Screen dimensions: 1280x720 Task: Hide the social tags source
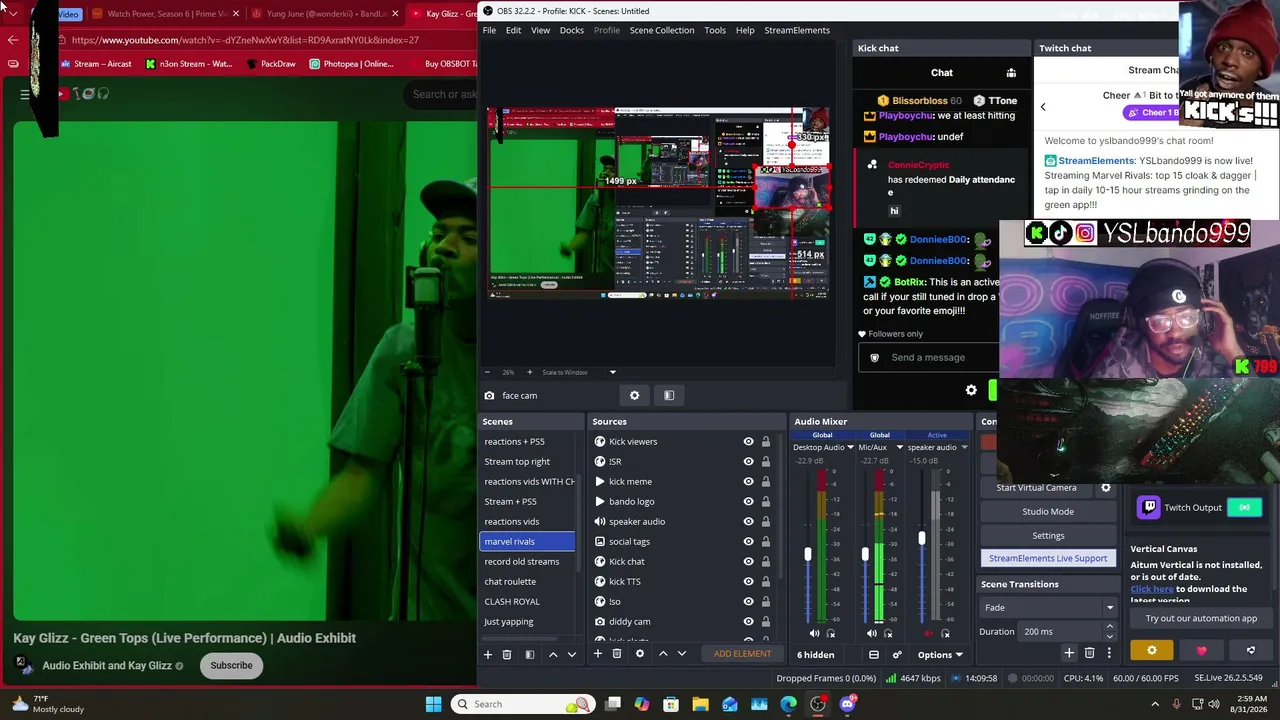pos(748,541)
